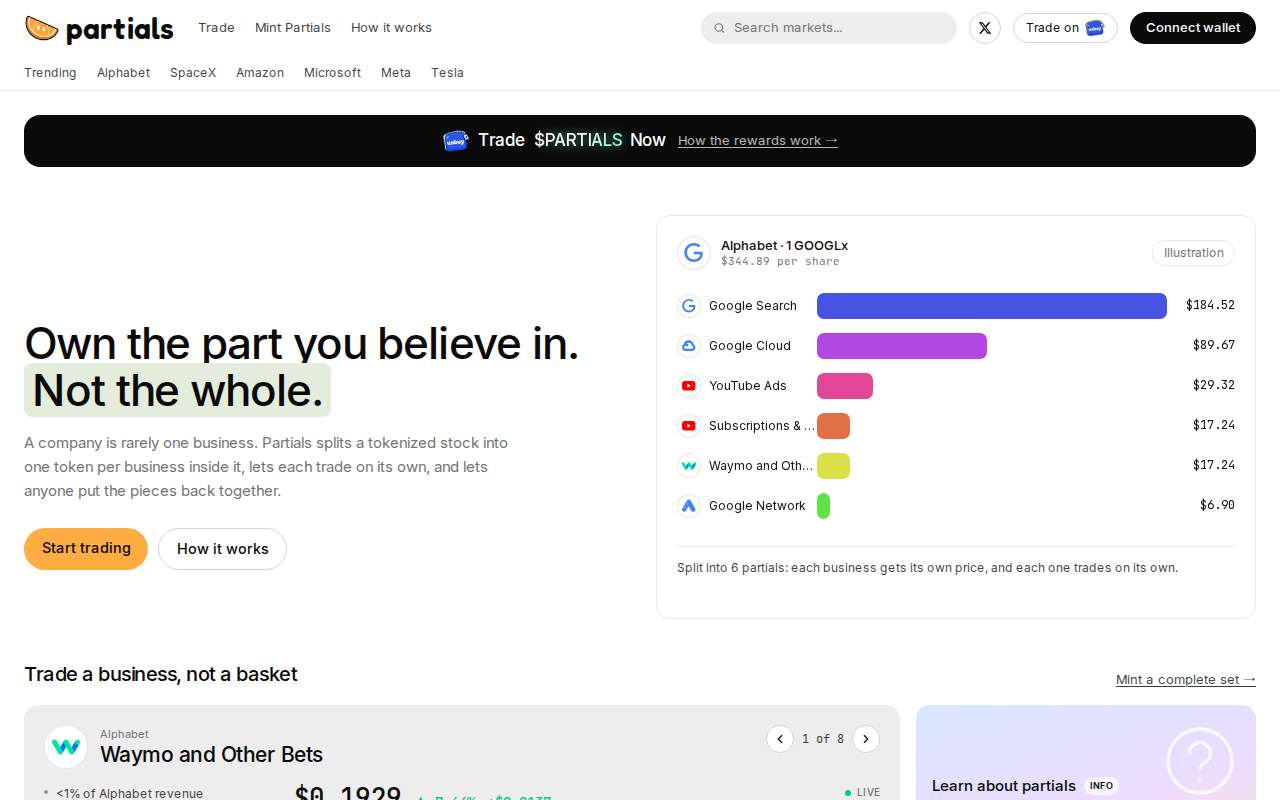Click the Partials orange slice logo
Image resolution: width=1280 pixels, height=800 pixels.
[x=41, y=29]
